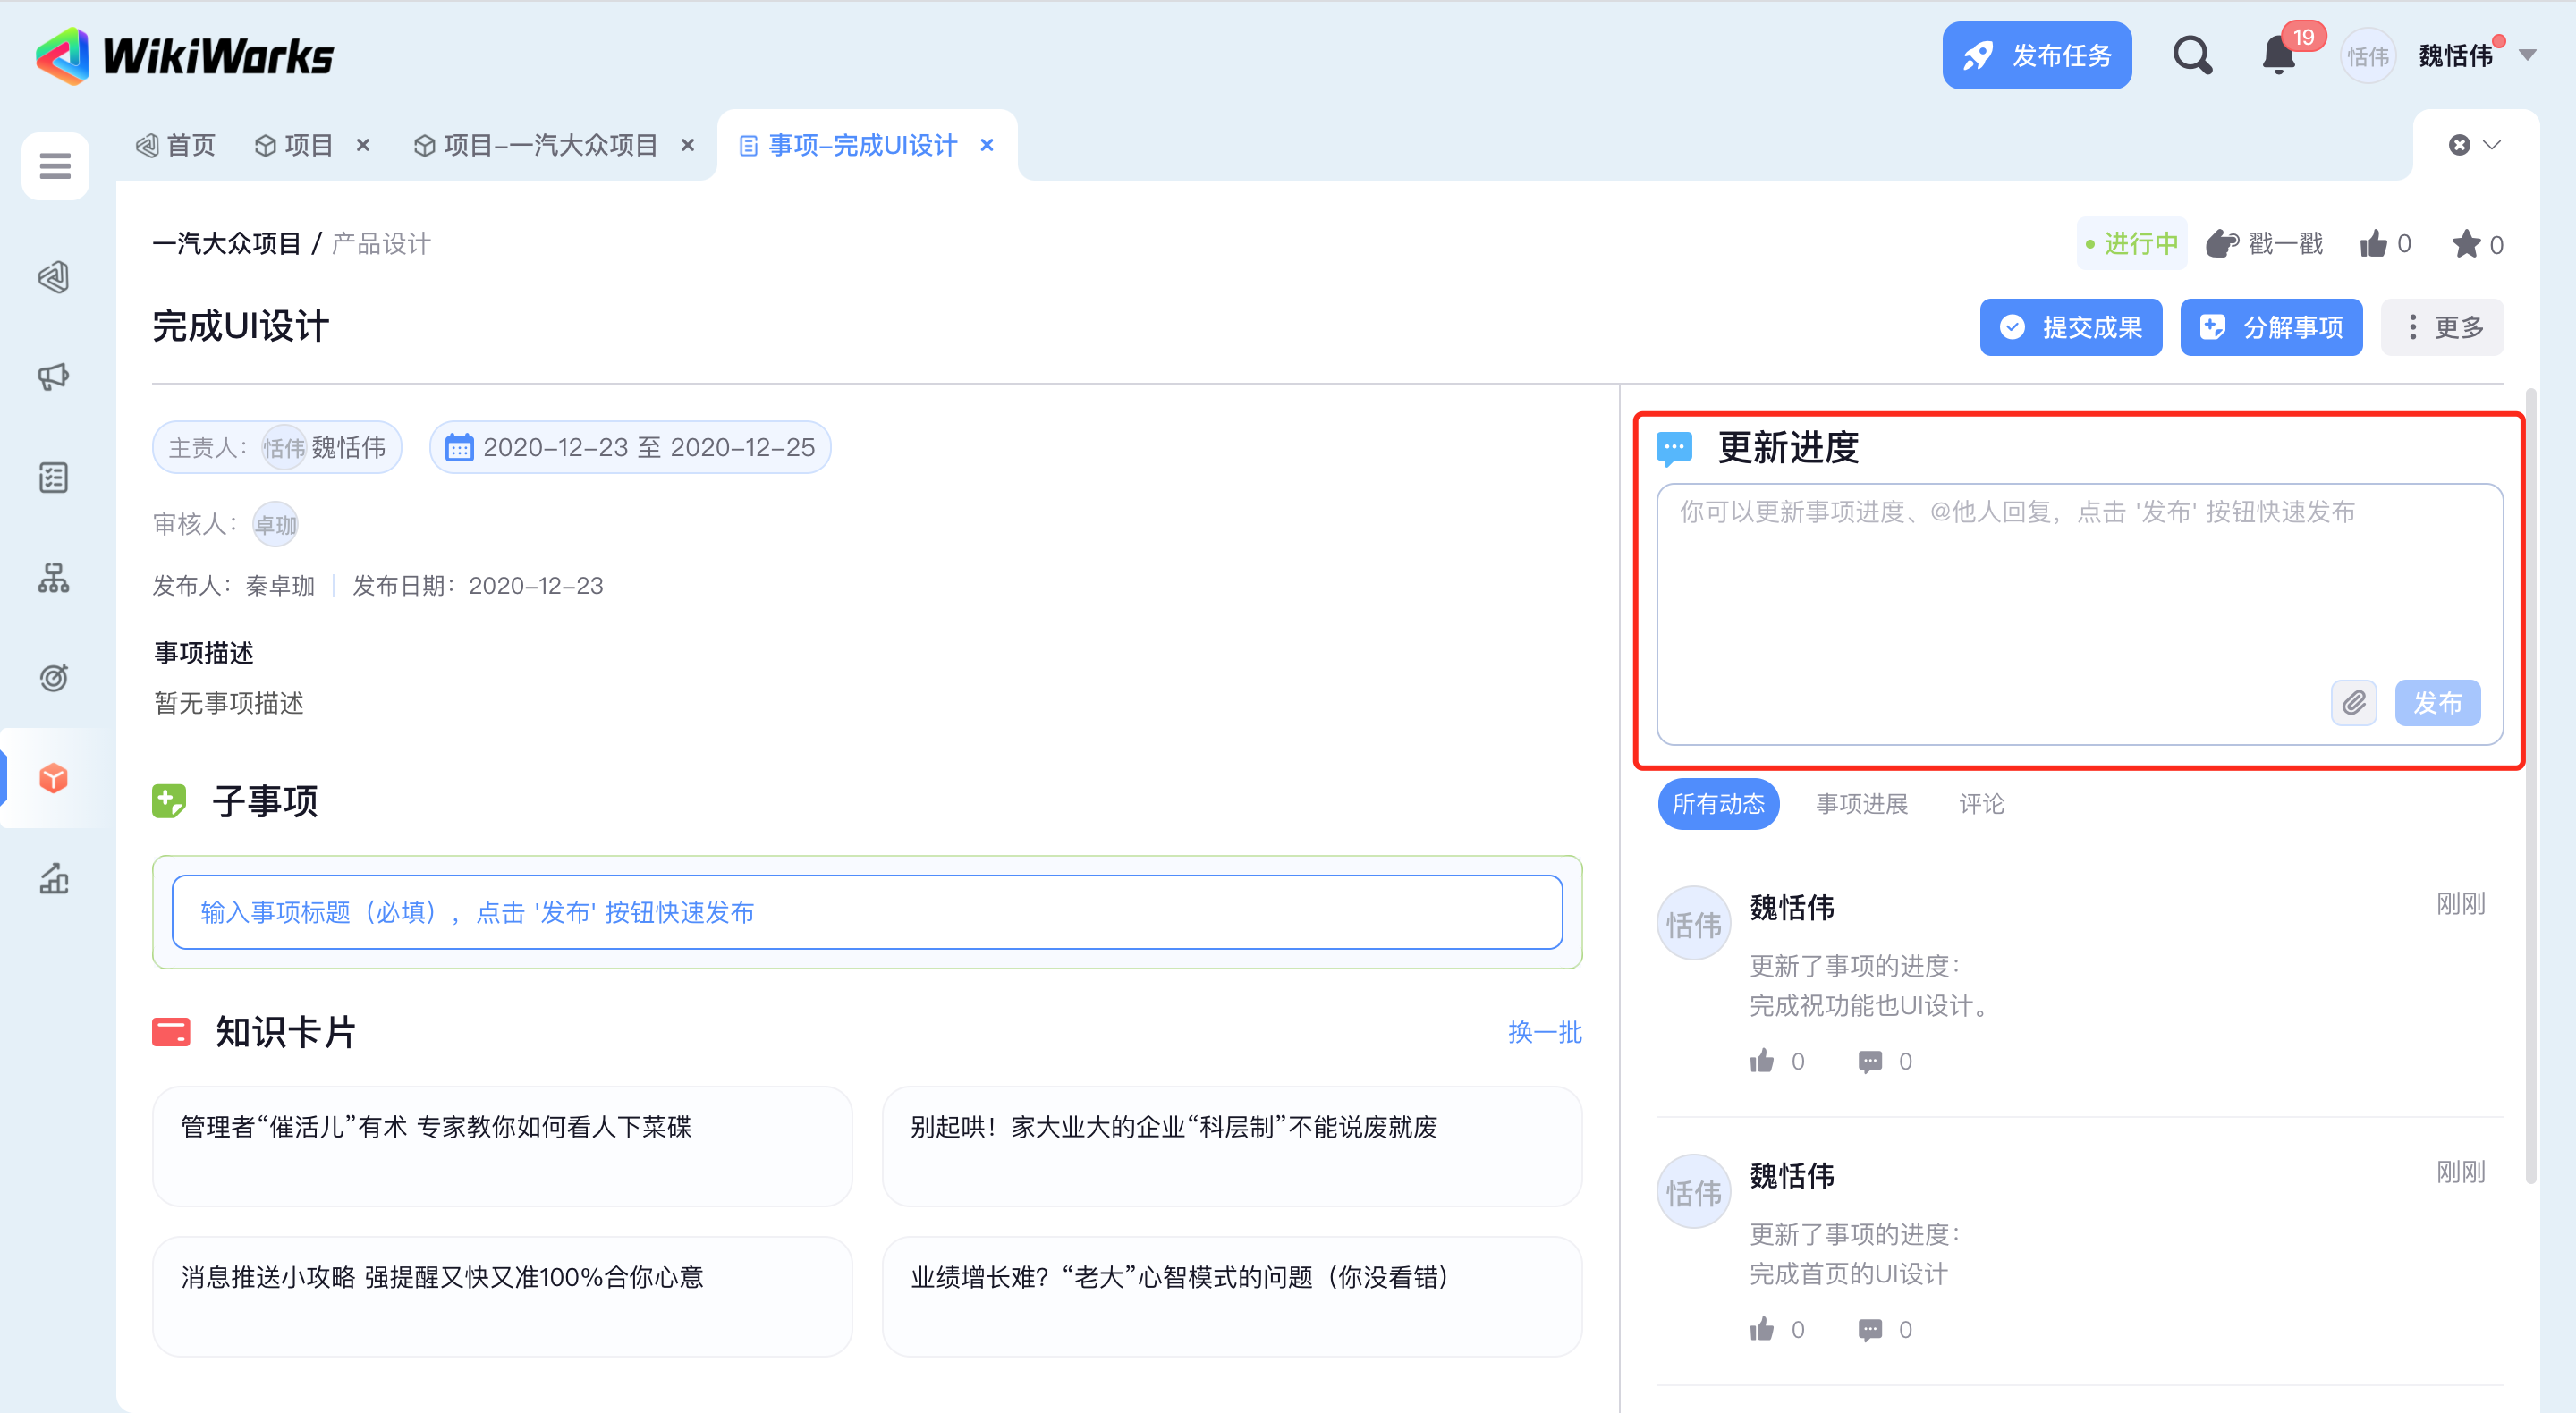Toggle thumbs-up like in the page header
Viewport: 2576px width, 1413px height.
(x=2374, y=244)
